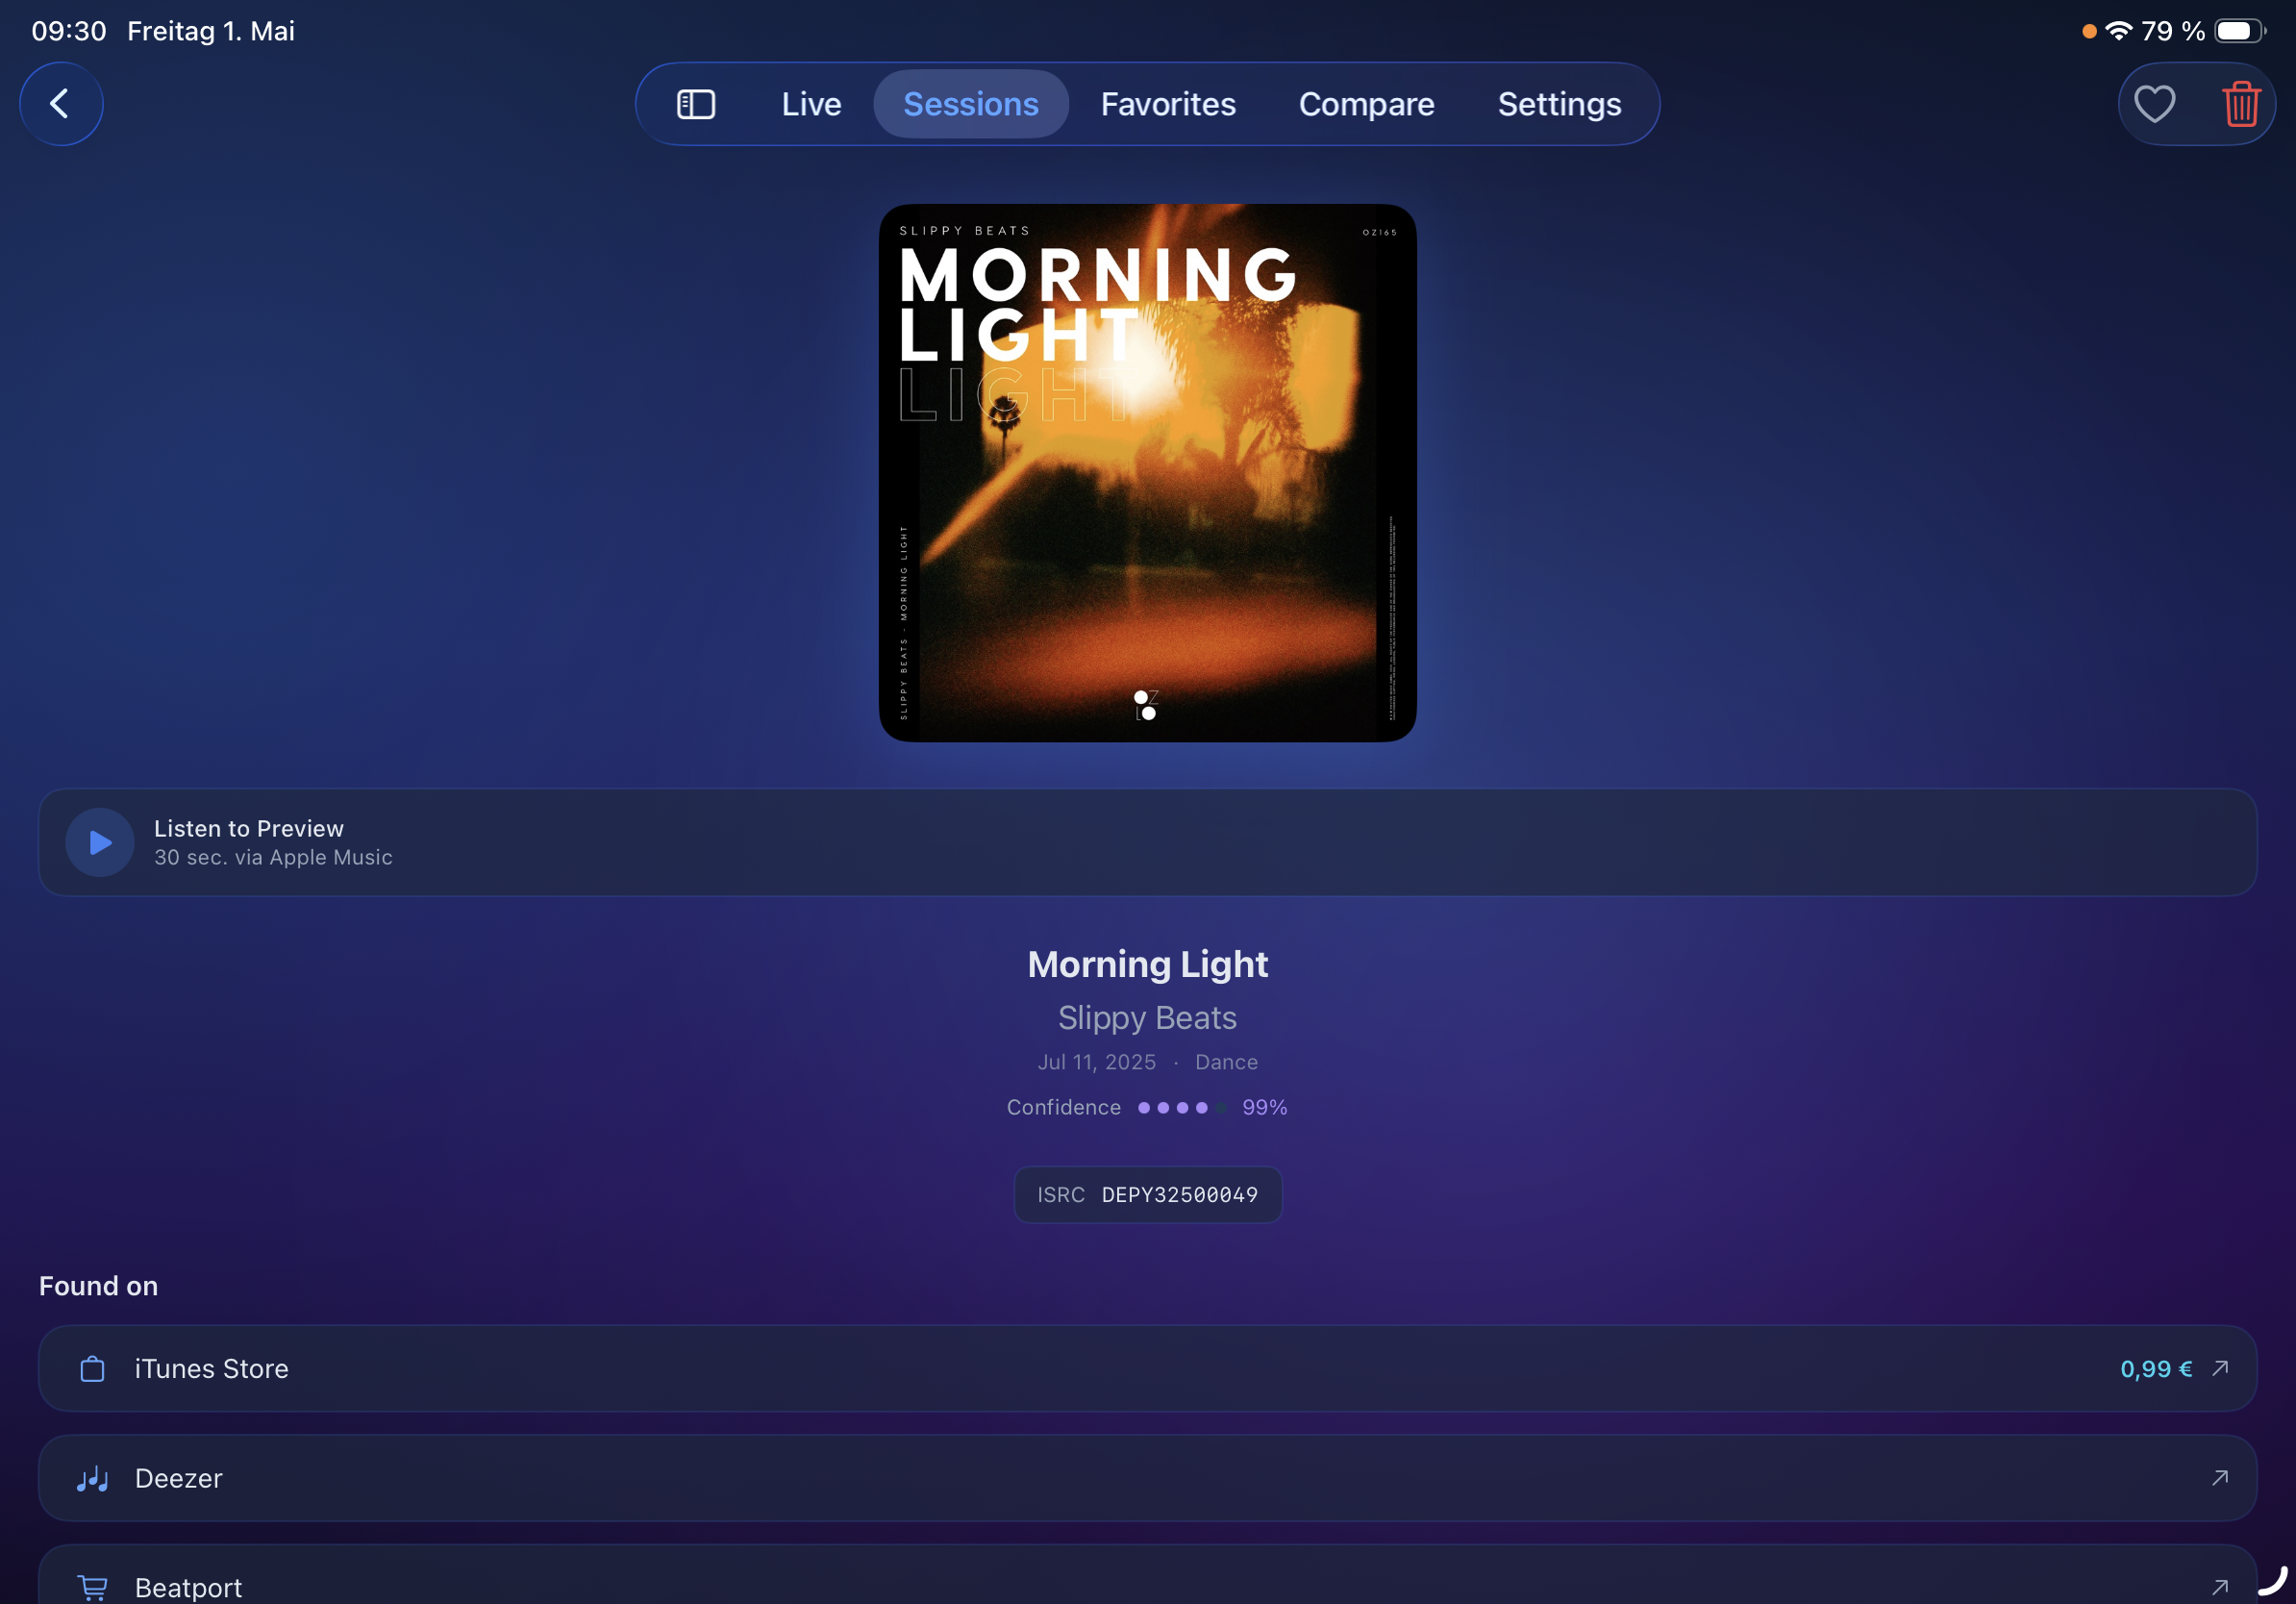Open the Beatport cart icon

coord(92,1587)
